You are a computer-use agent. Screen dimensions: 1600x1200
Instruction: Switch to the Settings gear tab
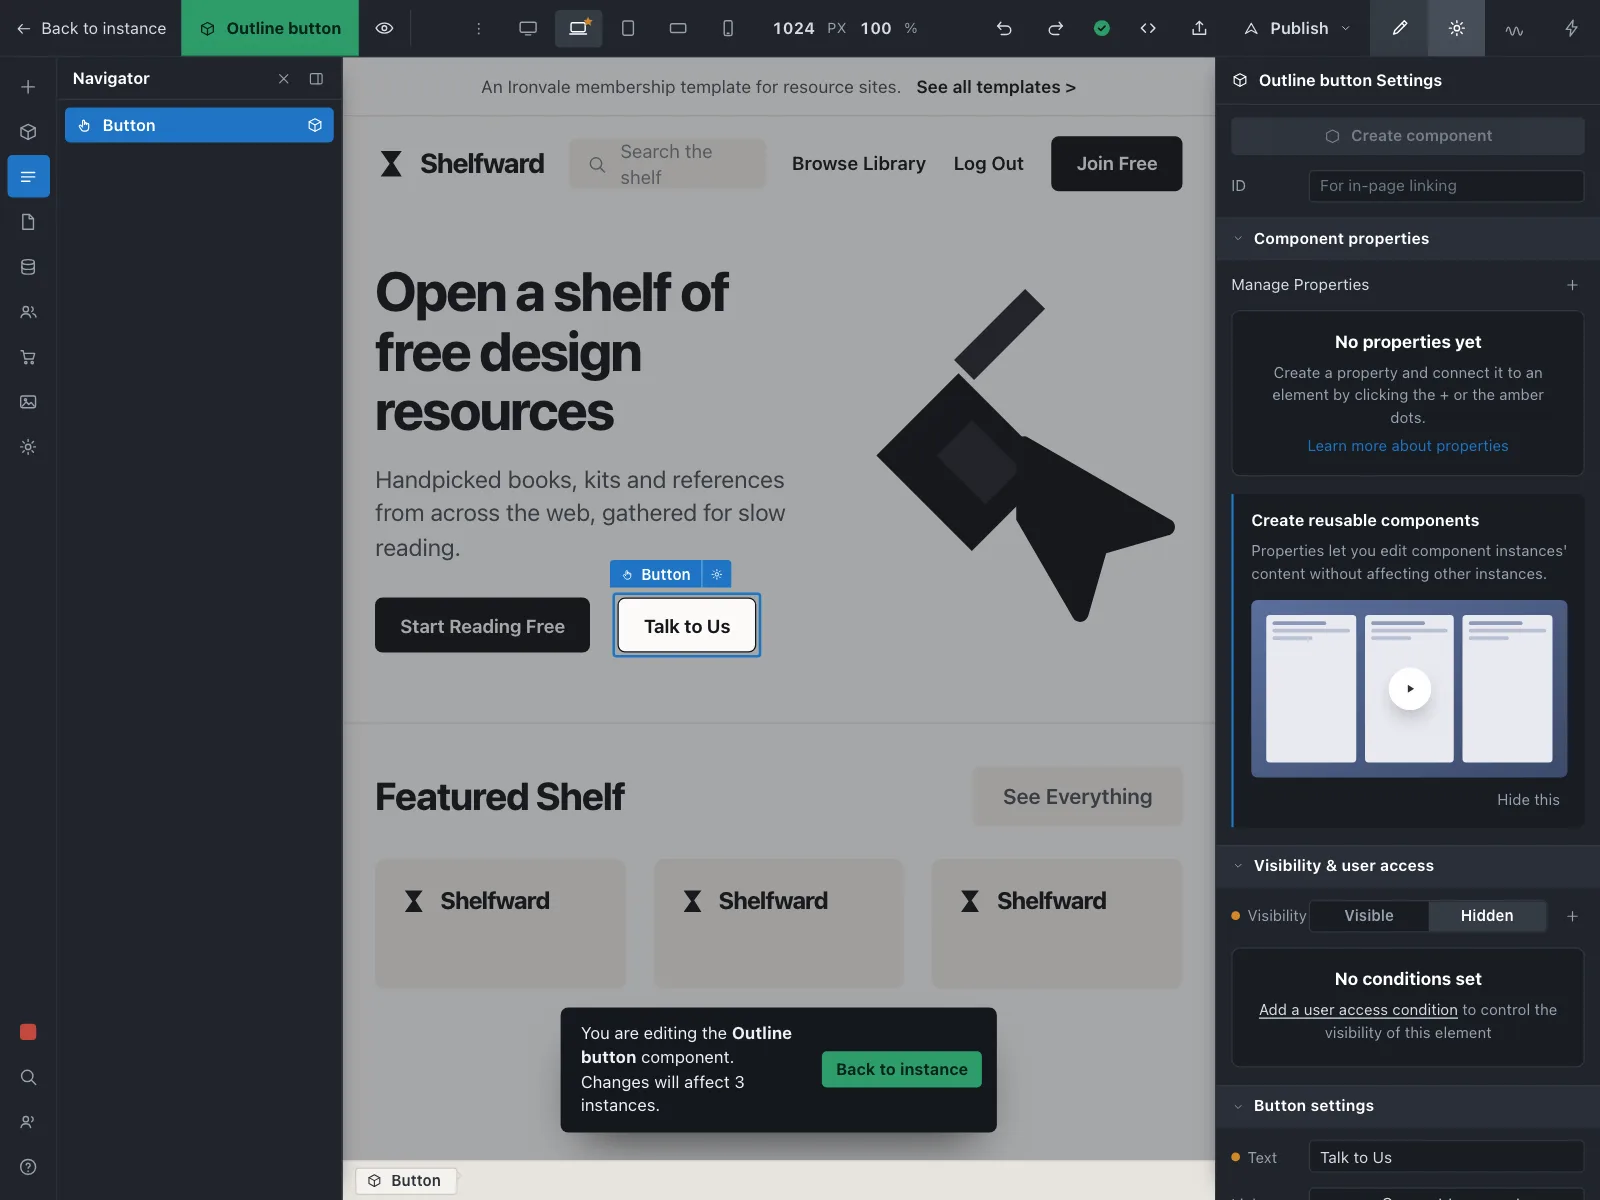1457,28
